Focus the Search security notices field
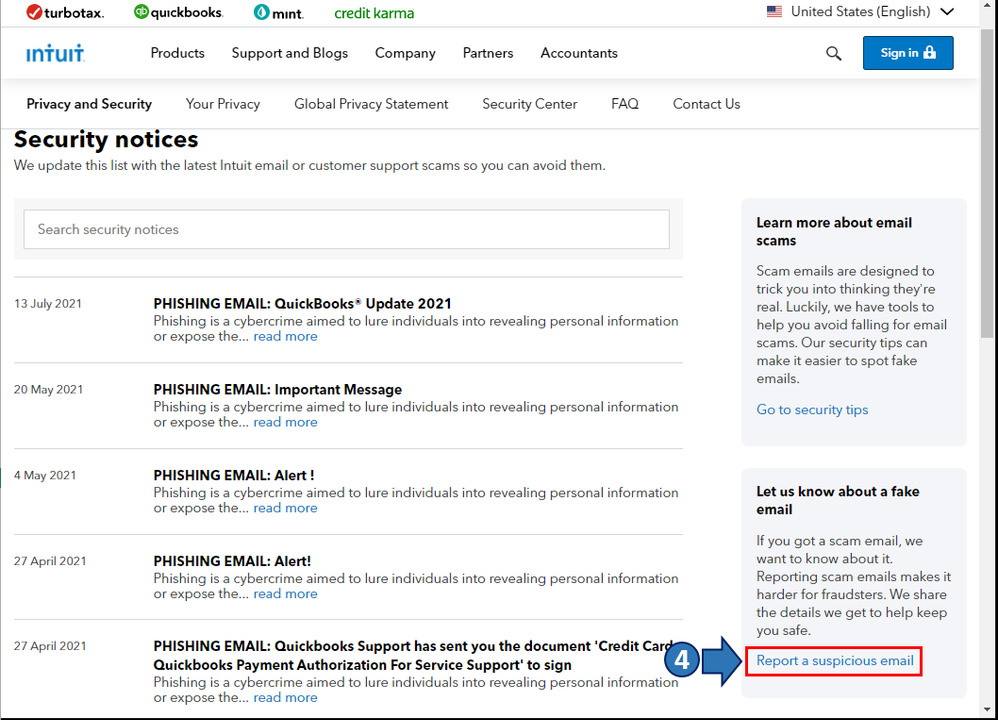The height and width of the screenshot is (720, 998). point(346,229)
